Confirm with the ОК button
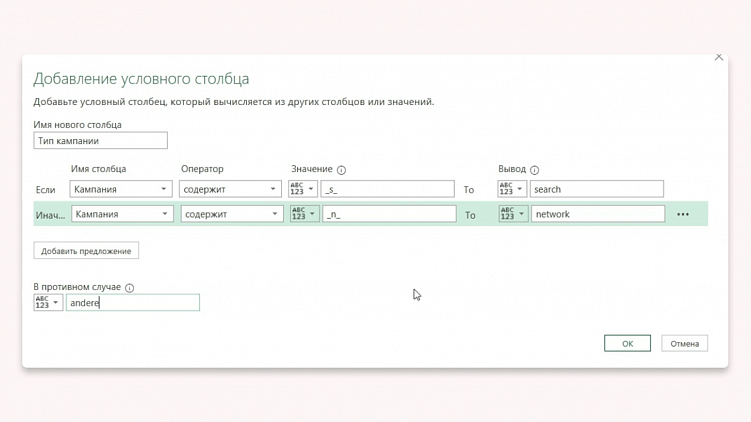This screenshot has height=422, width=751. 627,343
